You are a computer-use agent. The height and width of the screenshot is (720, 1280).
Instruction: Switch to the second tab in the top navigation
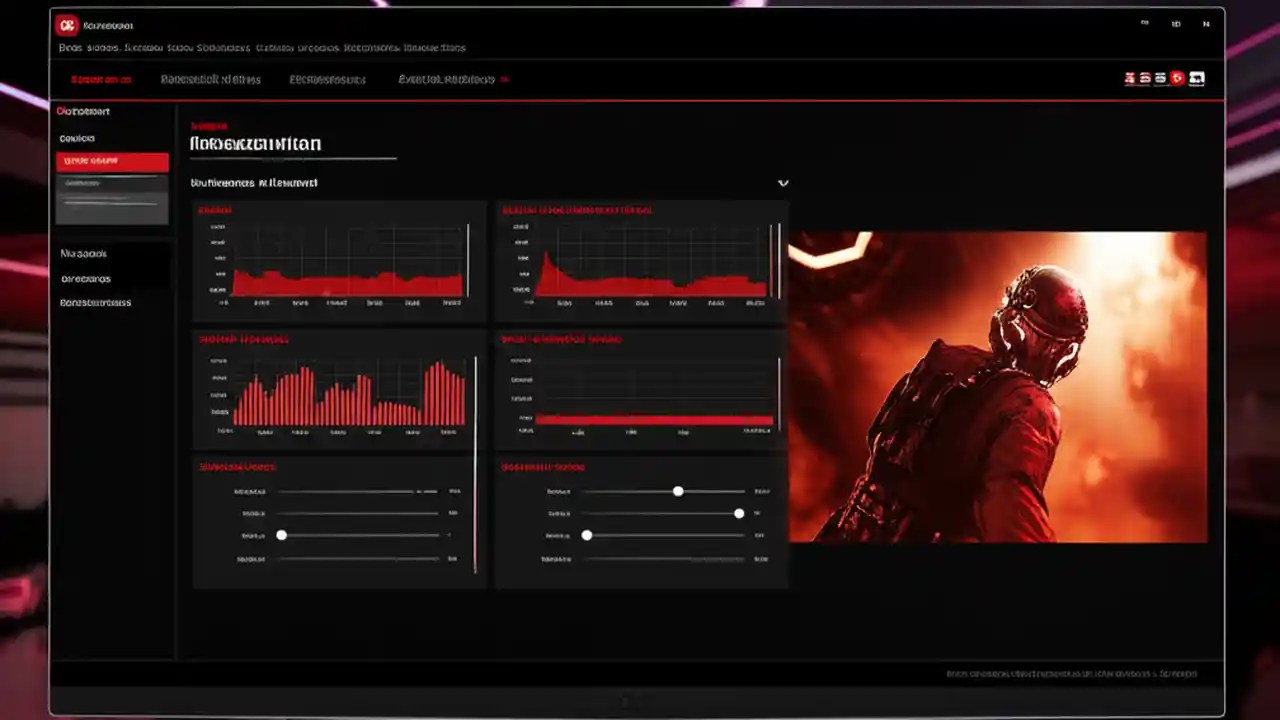[210, 79]
